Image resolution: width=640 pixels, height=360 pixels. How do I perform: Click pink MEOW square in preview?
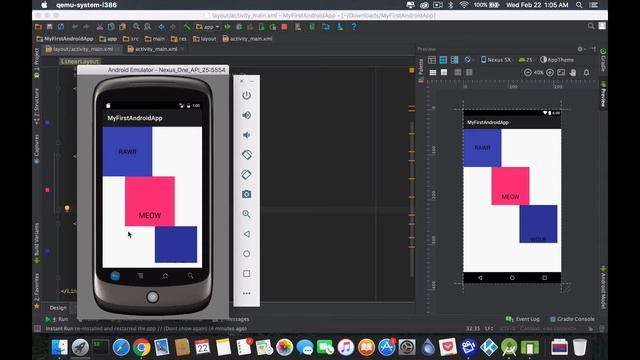pyautogui.click(x=510, y=186)
